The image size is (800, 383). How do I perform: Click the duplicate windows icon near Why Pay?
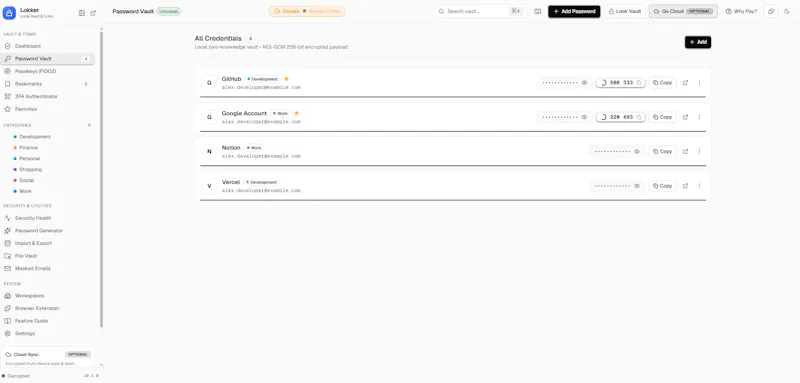pyautogui.click(x=770, y=11)
